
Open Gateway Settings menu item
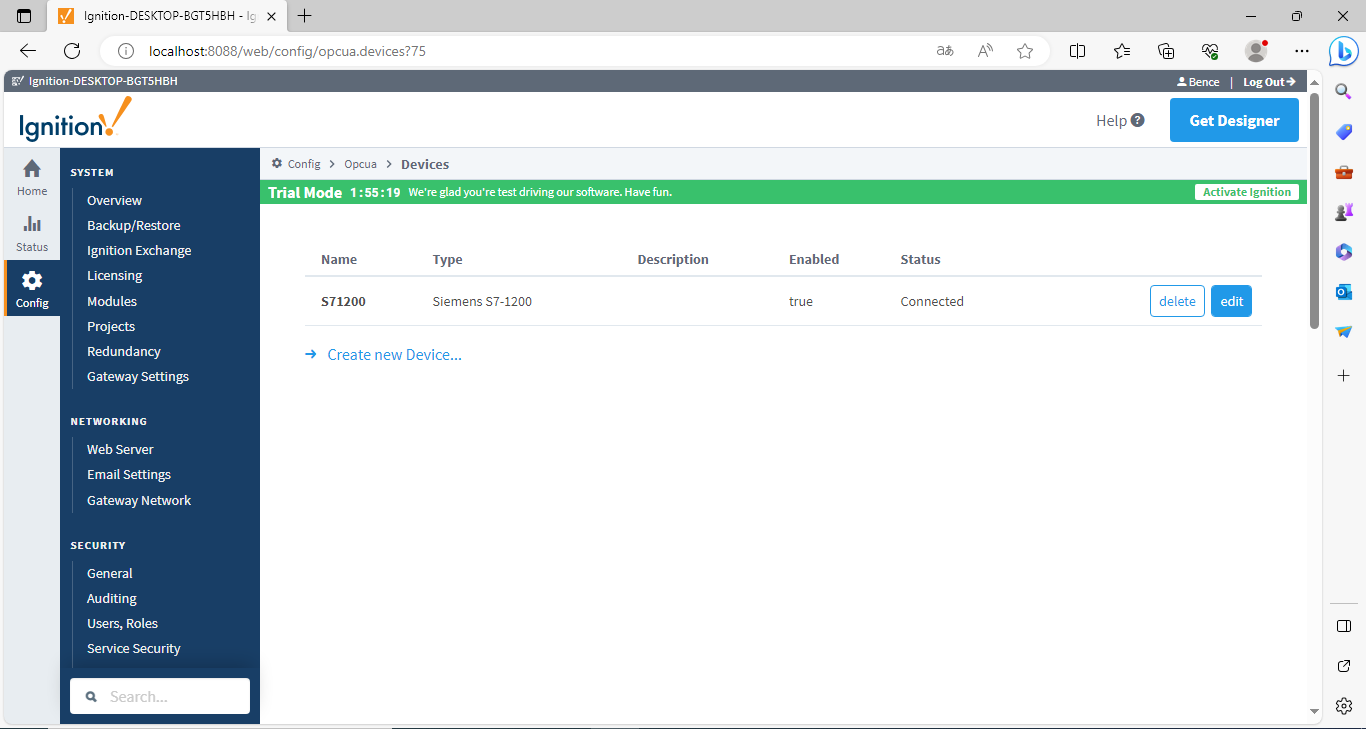tap(138, 376)
